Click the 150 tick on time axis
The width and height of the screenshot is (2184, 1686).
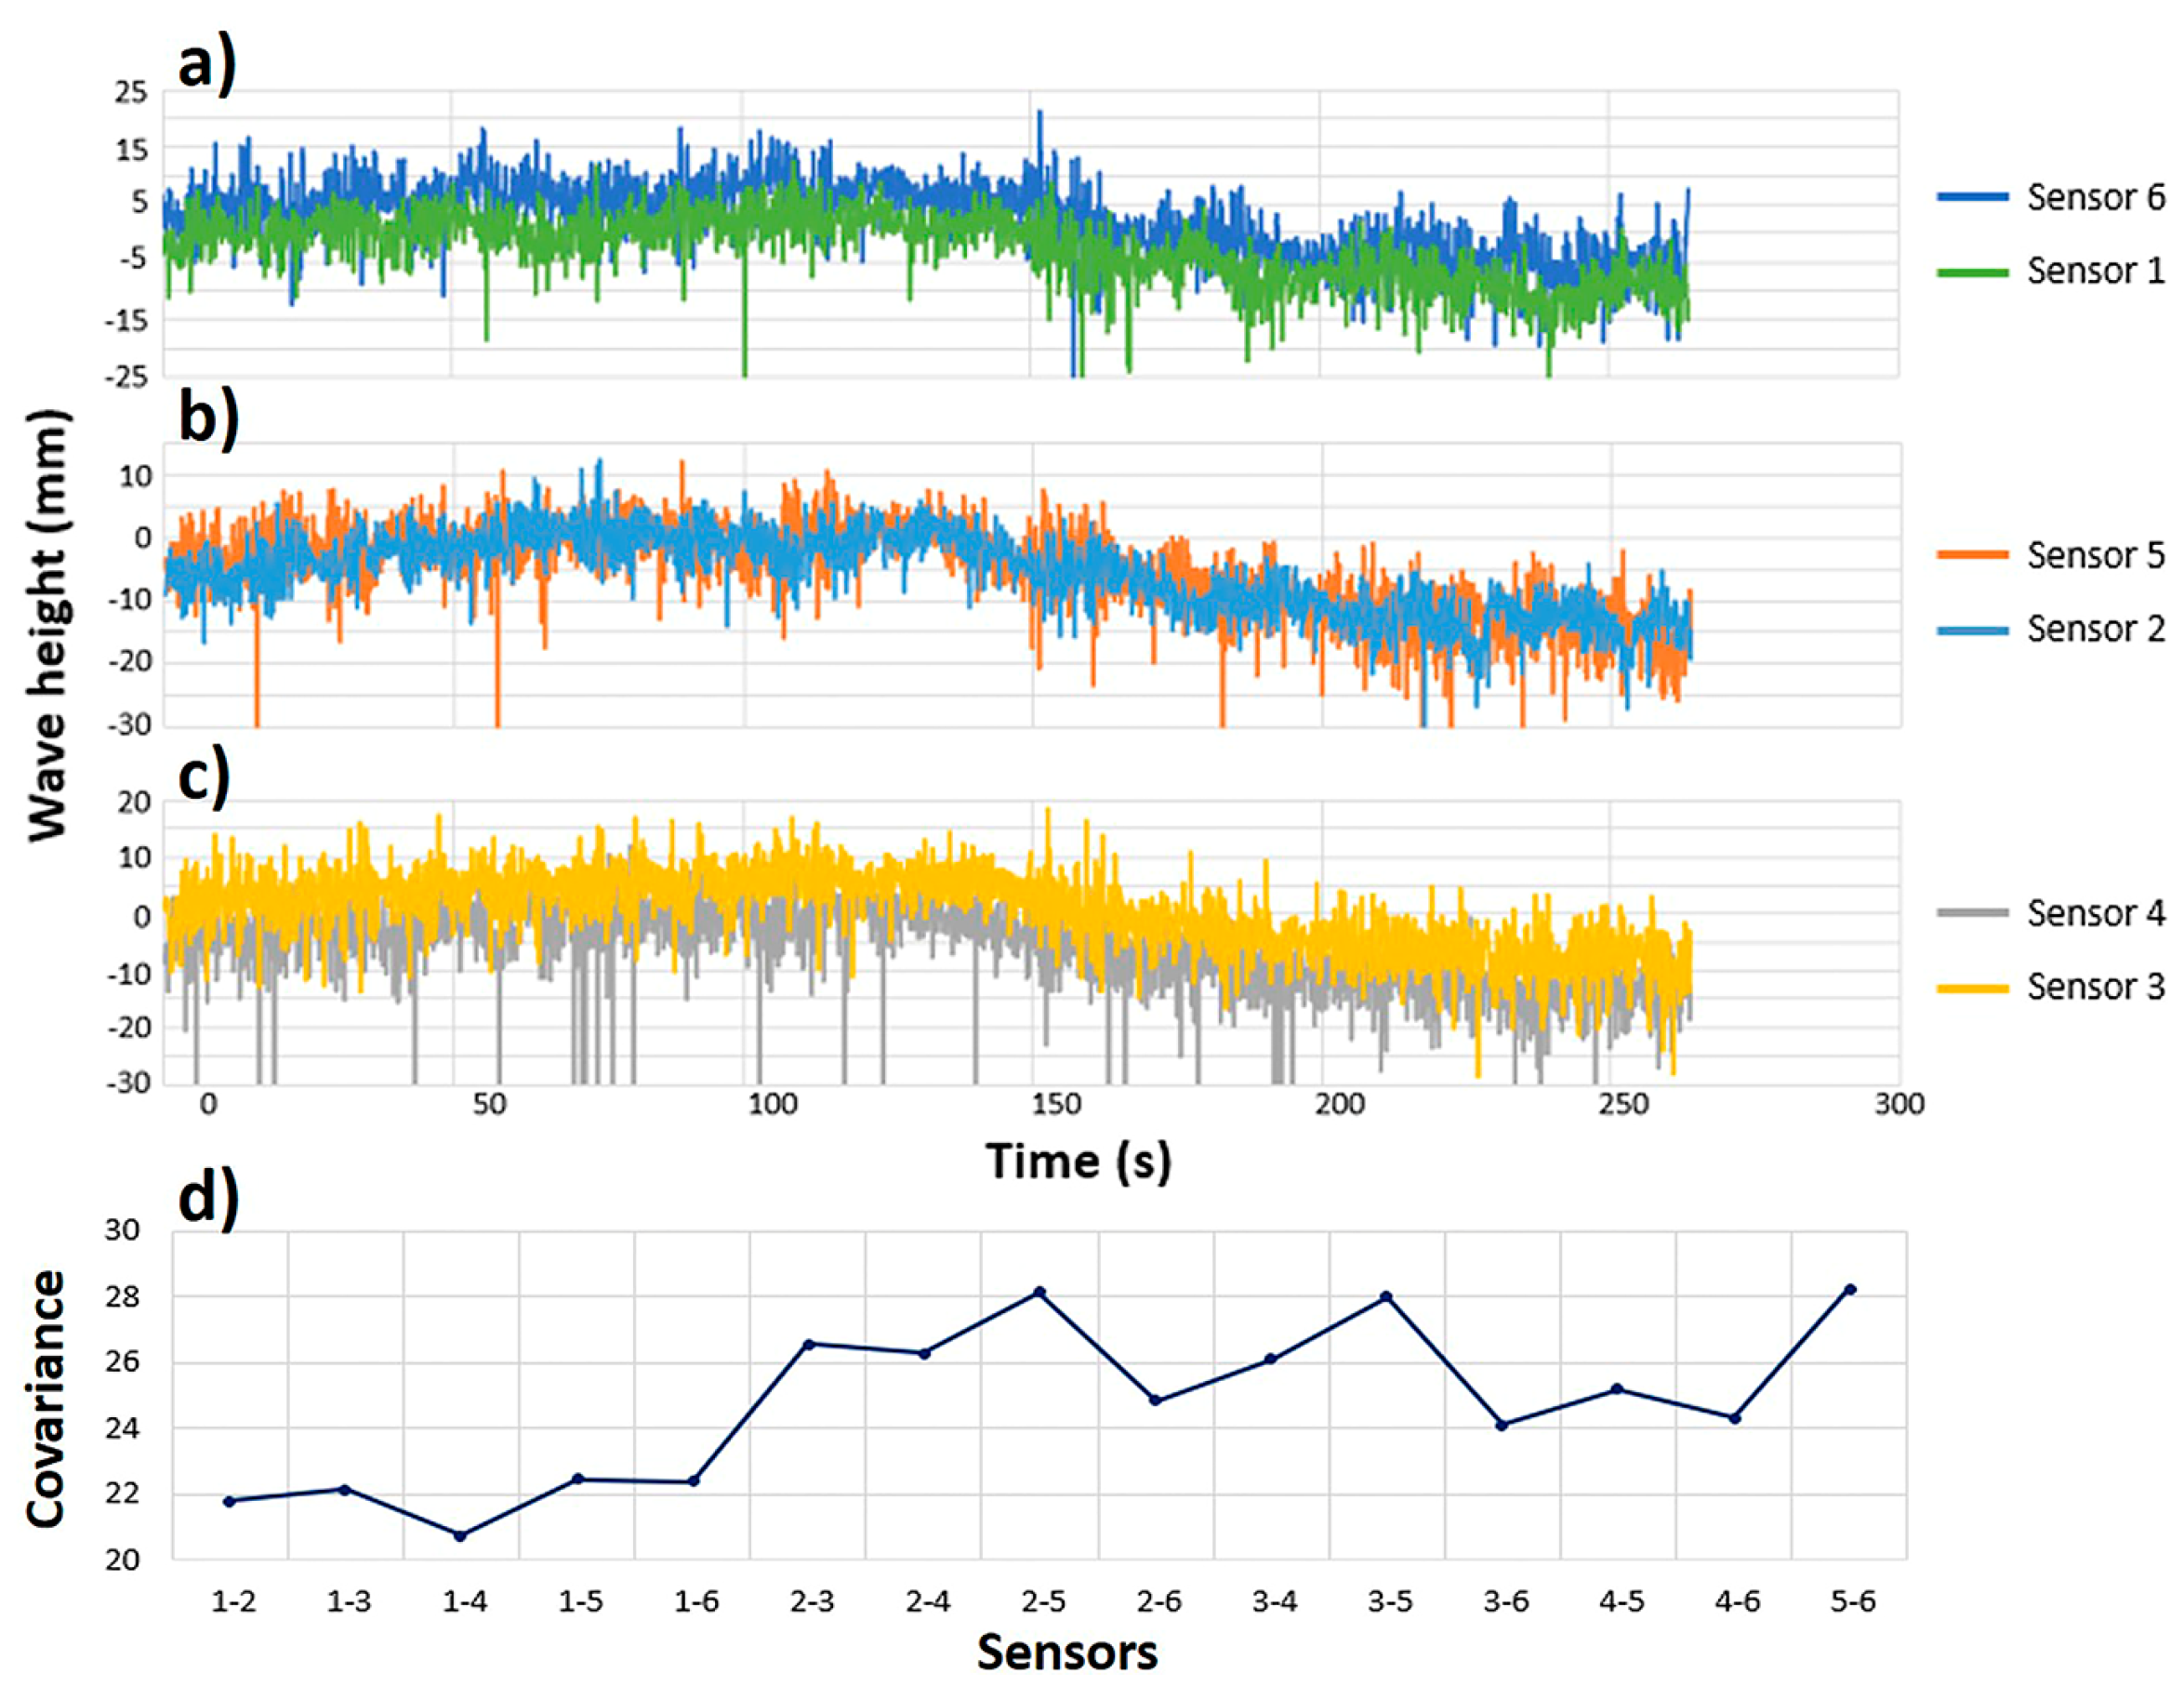click(x=1056, y=1104)
